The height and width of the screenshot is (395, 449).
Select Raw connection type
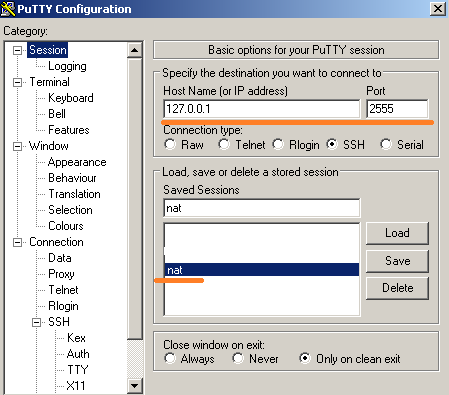[170, 144]
